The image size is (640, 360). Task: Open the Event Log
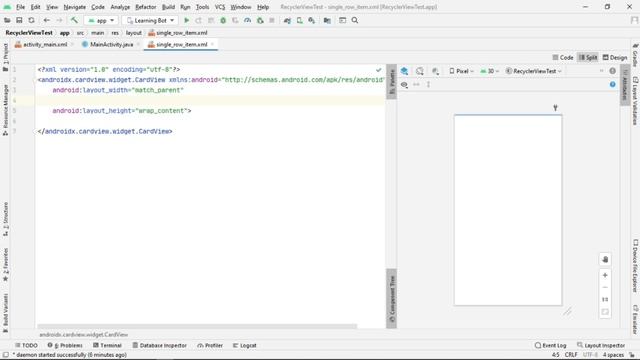(550, 345)
